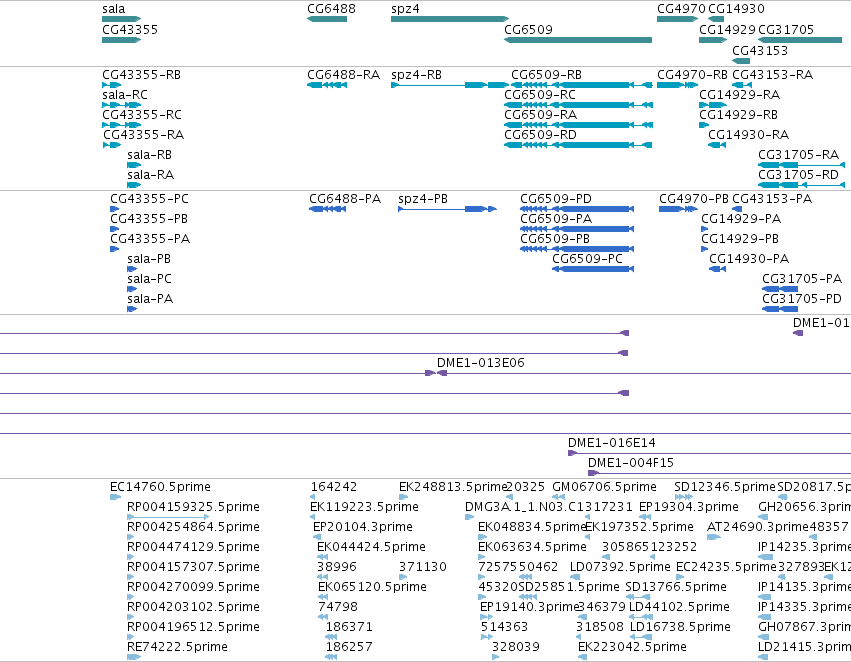Click the 186257 feature label
The image size is (851, 662).
click(x=349, y=647)
